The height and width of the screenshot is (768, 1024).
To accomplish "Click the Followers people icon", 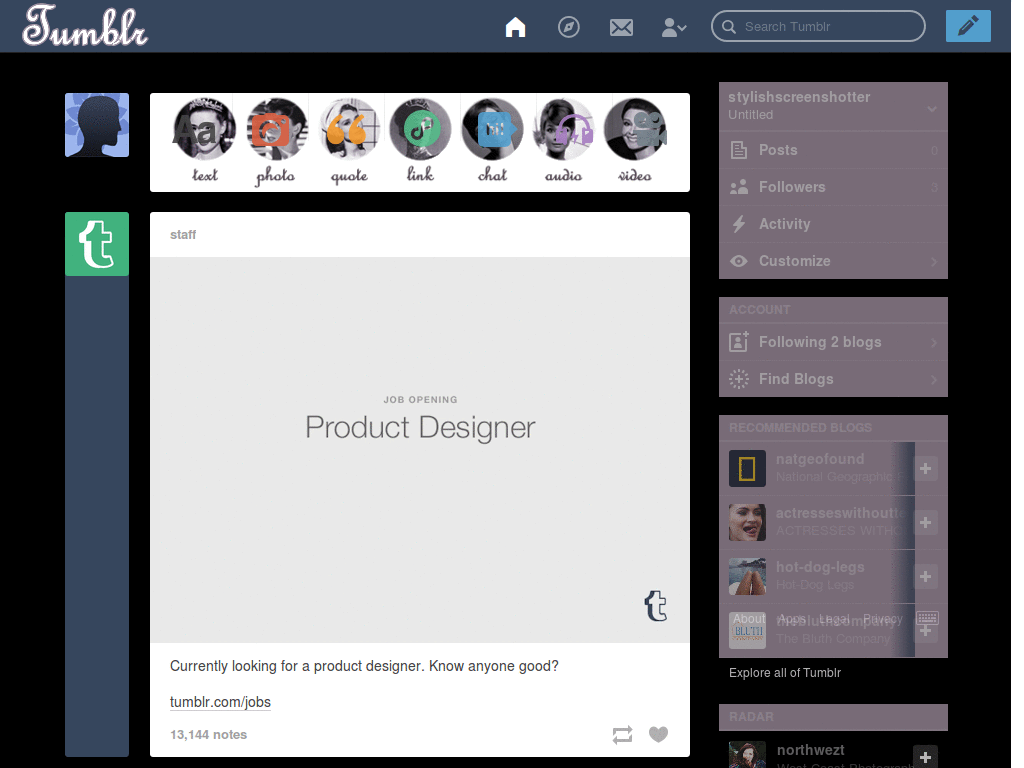I will coord(739,187).
